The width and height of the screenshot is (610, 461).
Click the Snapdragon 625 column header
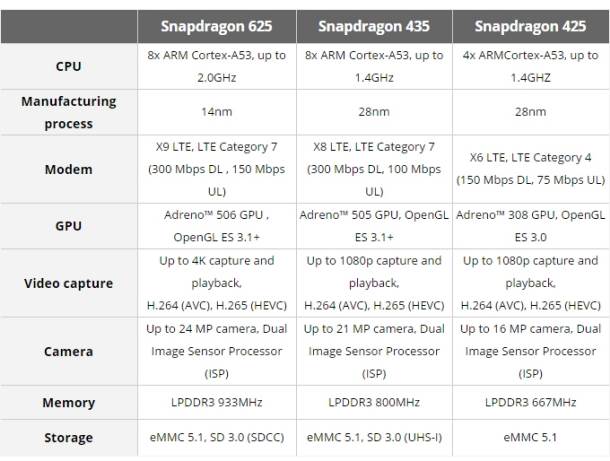(x=217, y=26)
